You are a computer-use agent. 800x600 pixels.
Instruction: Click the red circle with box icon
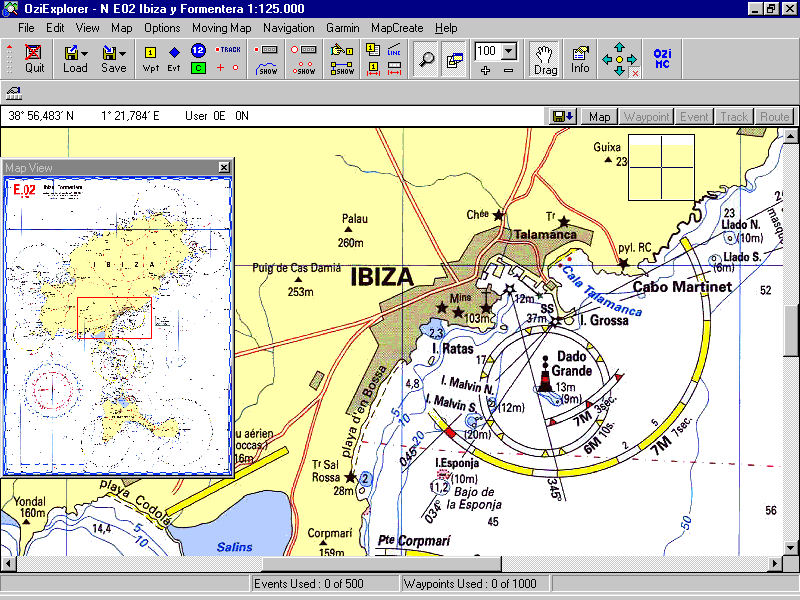(x=304, y=49)
